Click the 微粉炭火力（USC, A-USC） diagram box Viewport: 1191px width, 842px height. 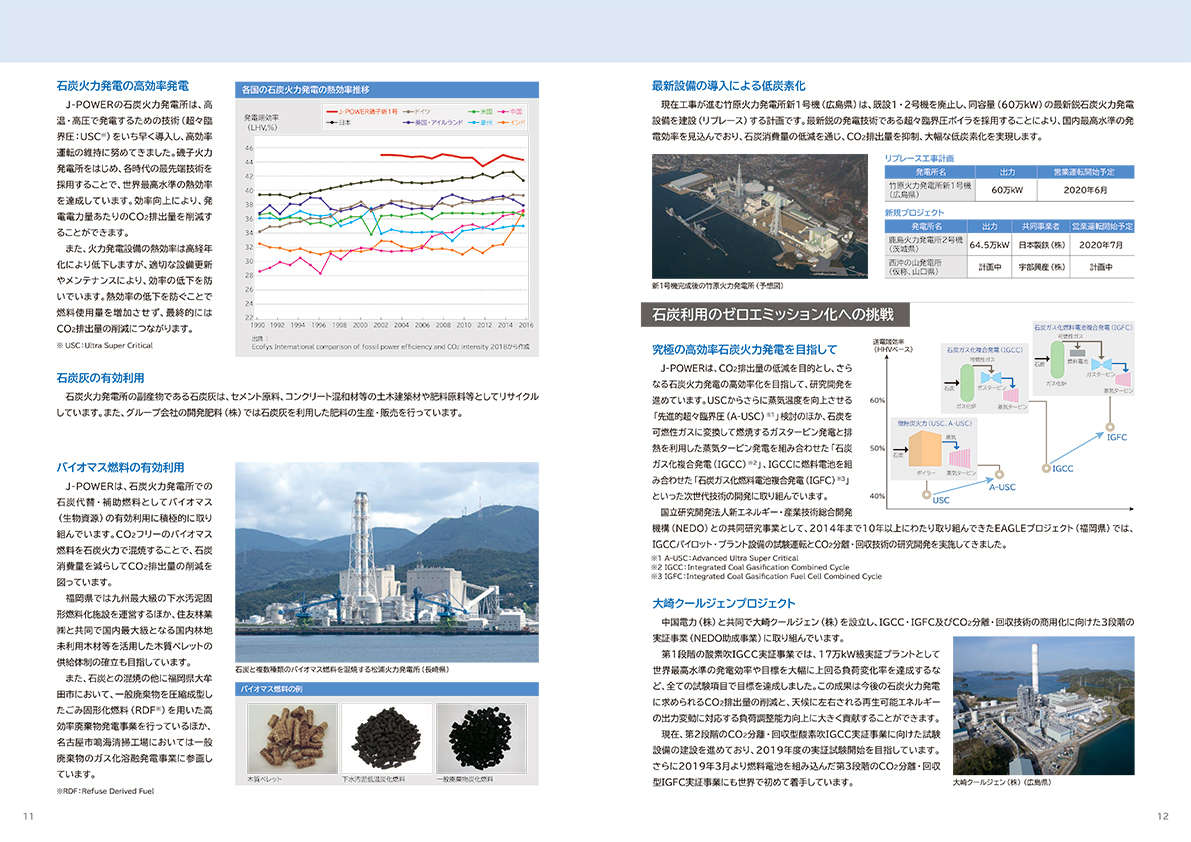[934, 449]
